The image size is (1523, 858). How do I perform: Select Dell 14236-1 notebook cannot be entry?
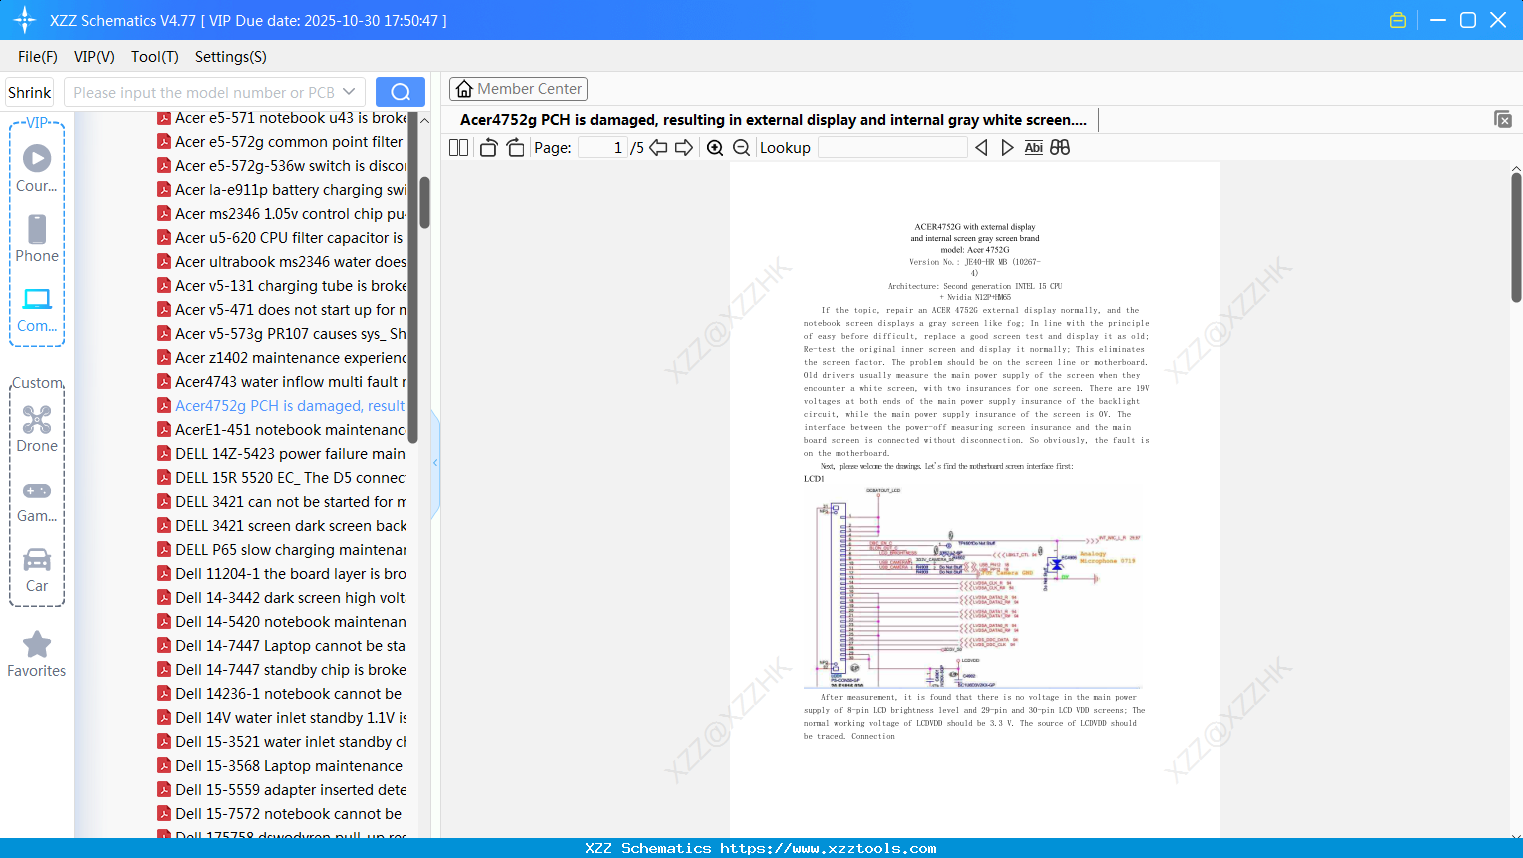pyautogui.click(x=290, y=694)
